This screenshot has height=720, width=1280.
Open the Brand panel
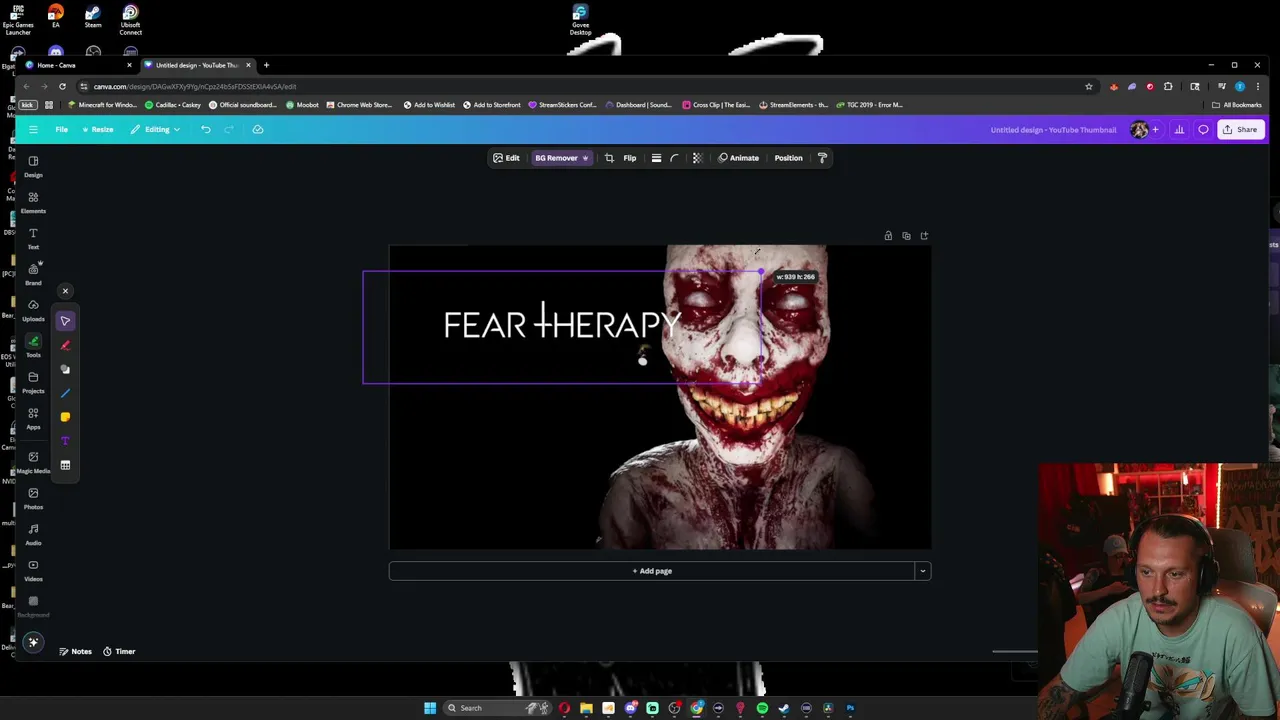click(x=33, y=274)
